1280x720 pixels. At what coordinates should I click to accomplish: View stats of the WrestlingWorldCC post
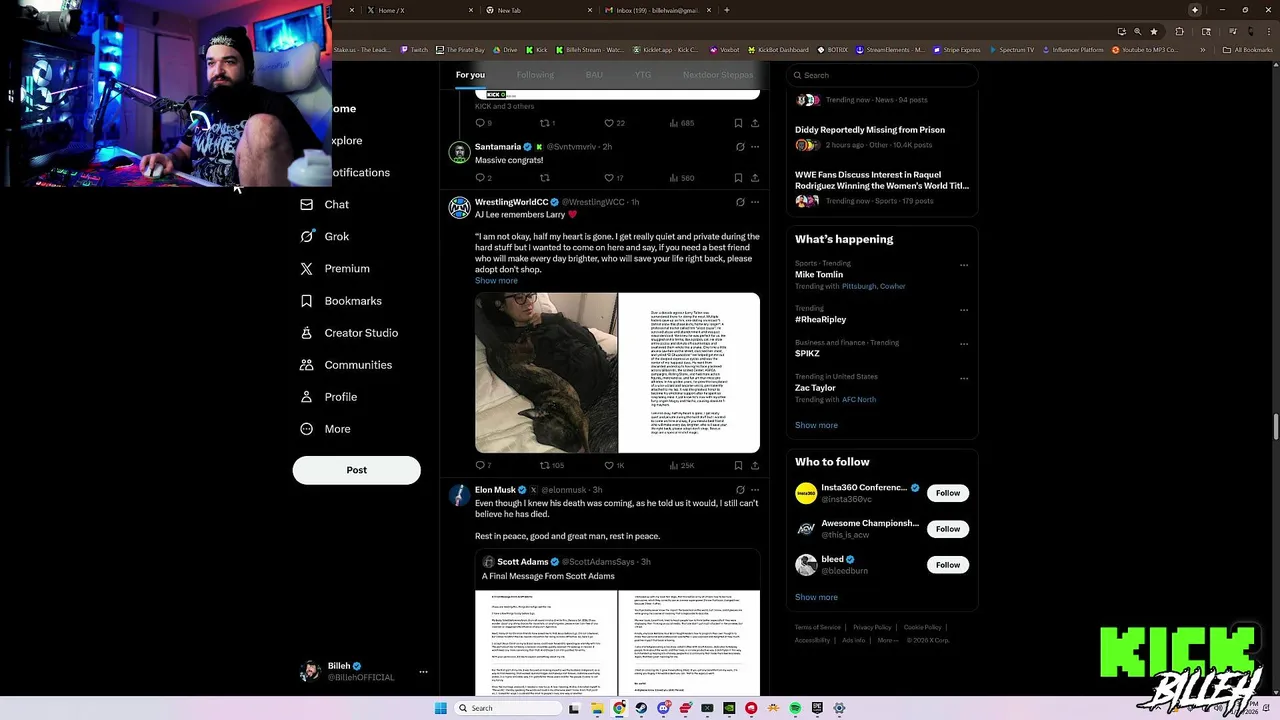click(681, 465)
